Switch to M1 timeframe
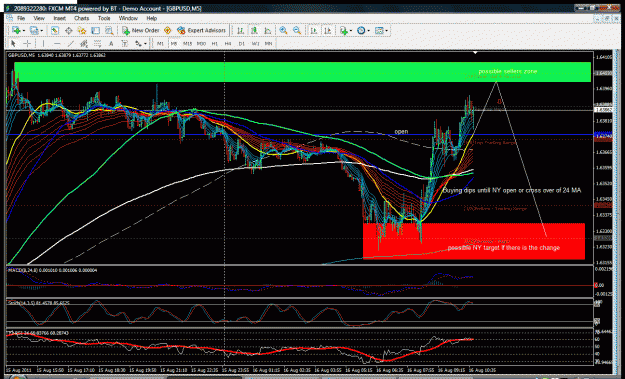Image resolution: width=625 pixels, height=379 pixels. click(160, 43)
